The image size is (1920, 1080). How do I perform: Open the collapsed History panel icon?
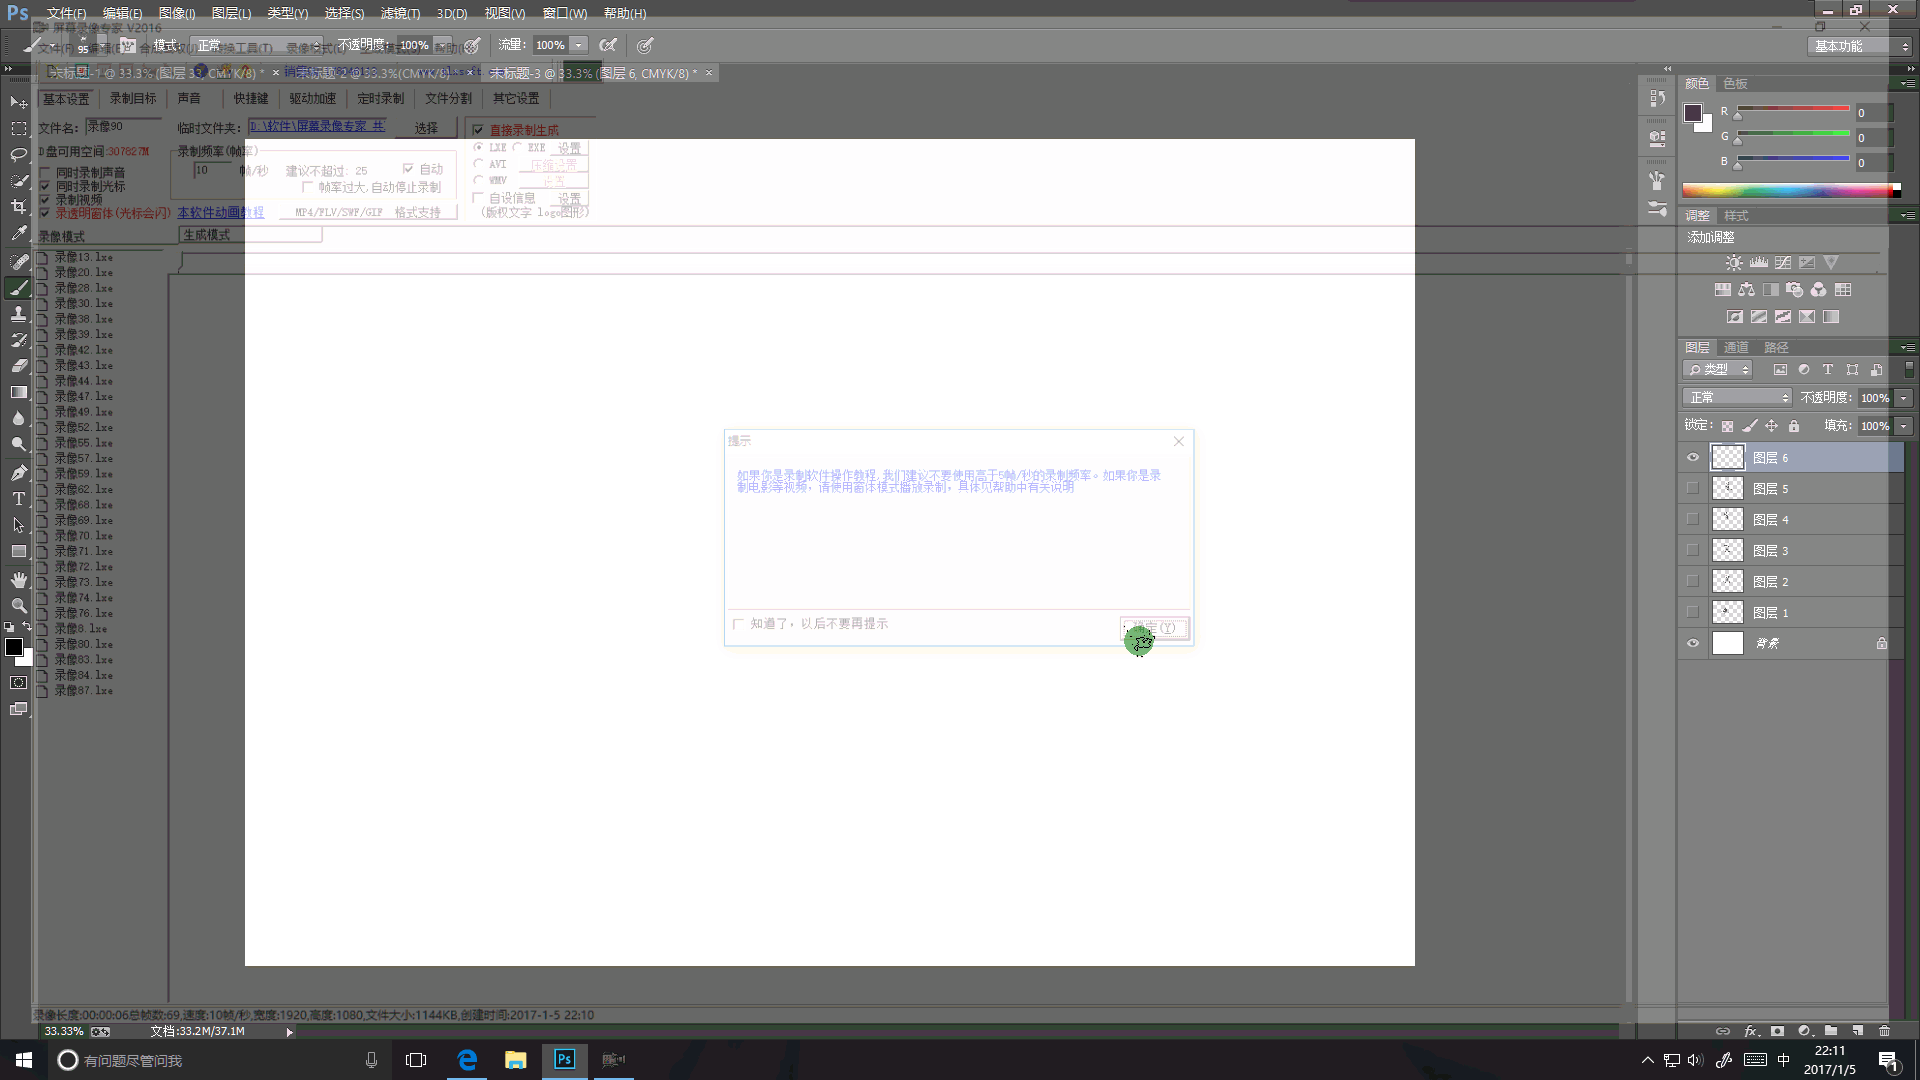point(1657,98)
